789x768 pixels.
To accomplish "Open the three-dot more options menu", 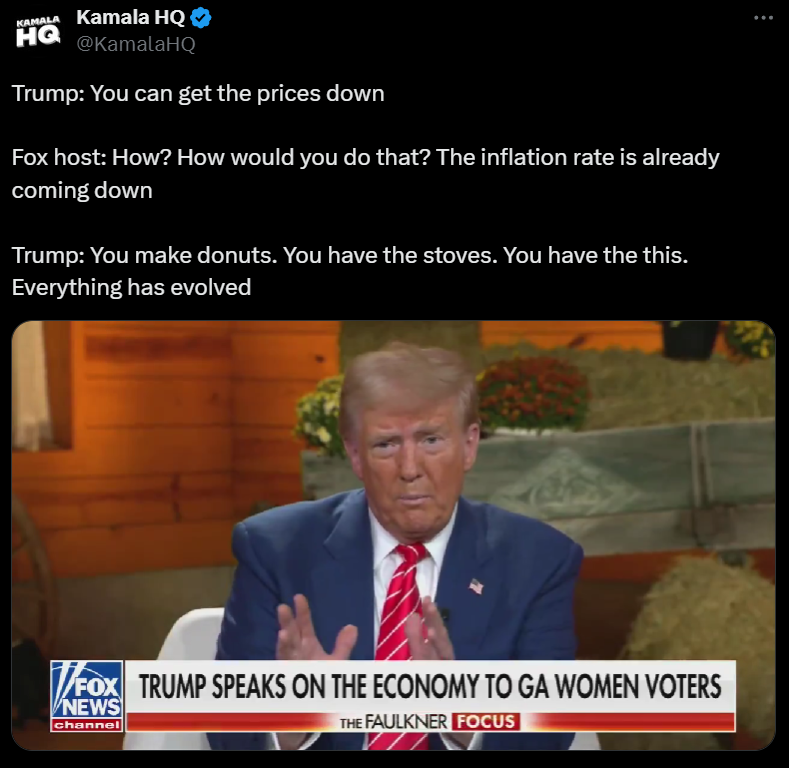I will [763, 18].
